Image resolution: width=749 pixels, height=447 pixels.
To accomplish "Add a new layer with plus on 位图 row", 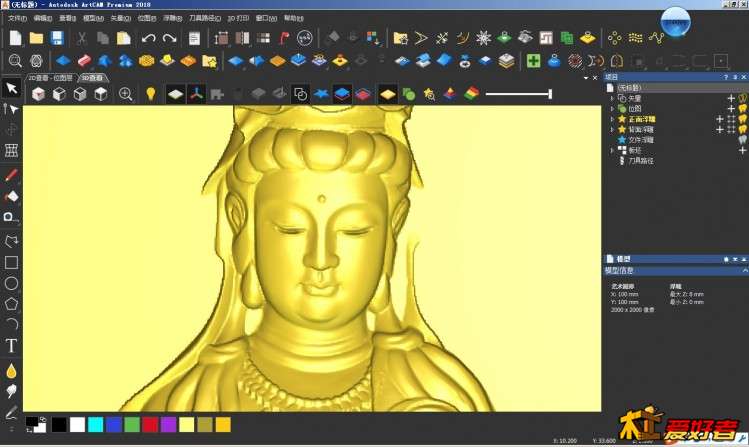I will coord(731,108).
